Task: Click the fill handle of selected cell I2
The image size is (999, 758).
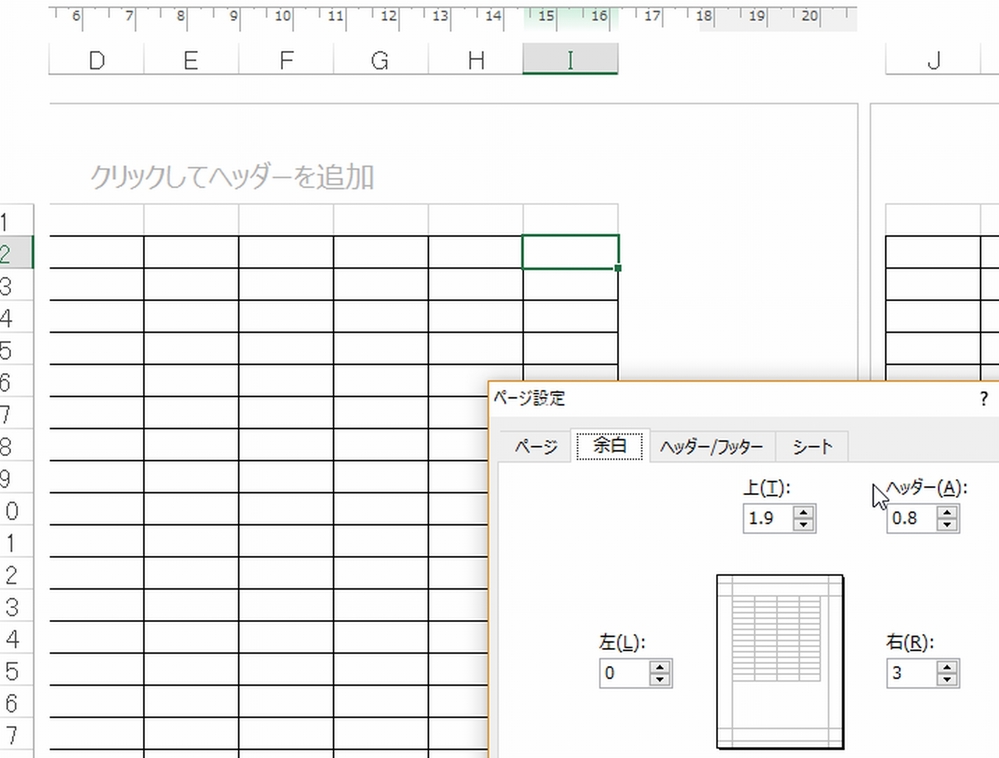Action: click(618, 268)
